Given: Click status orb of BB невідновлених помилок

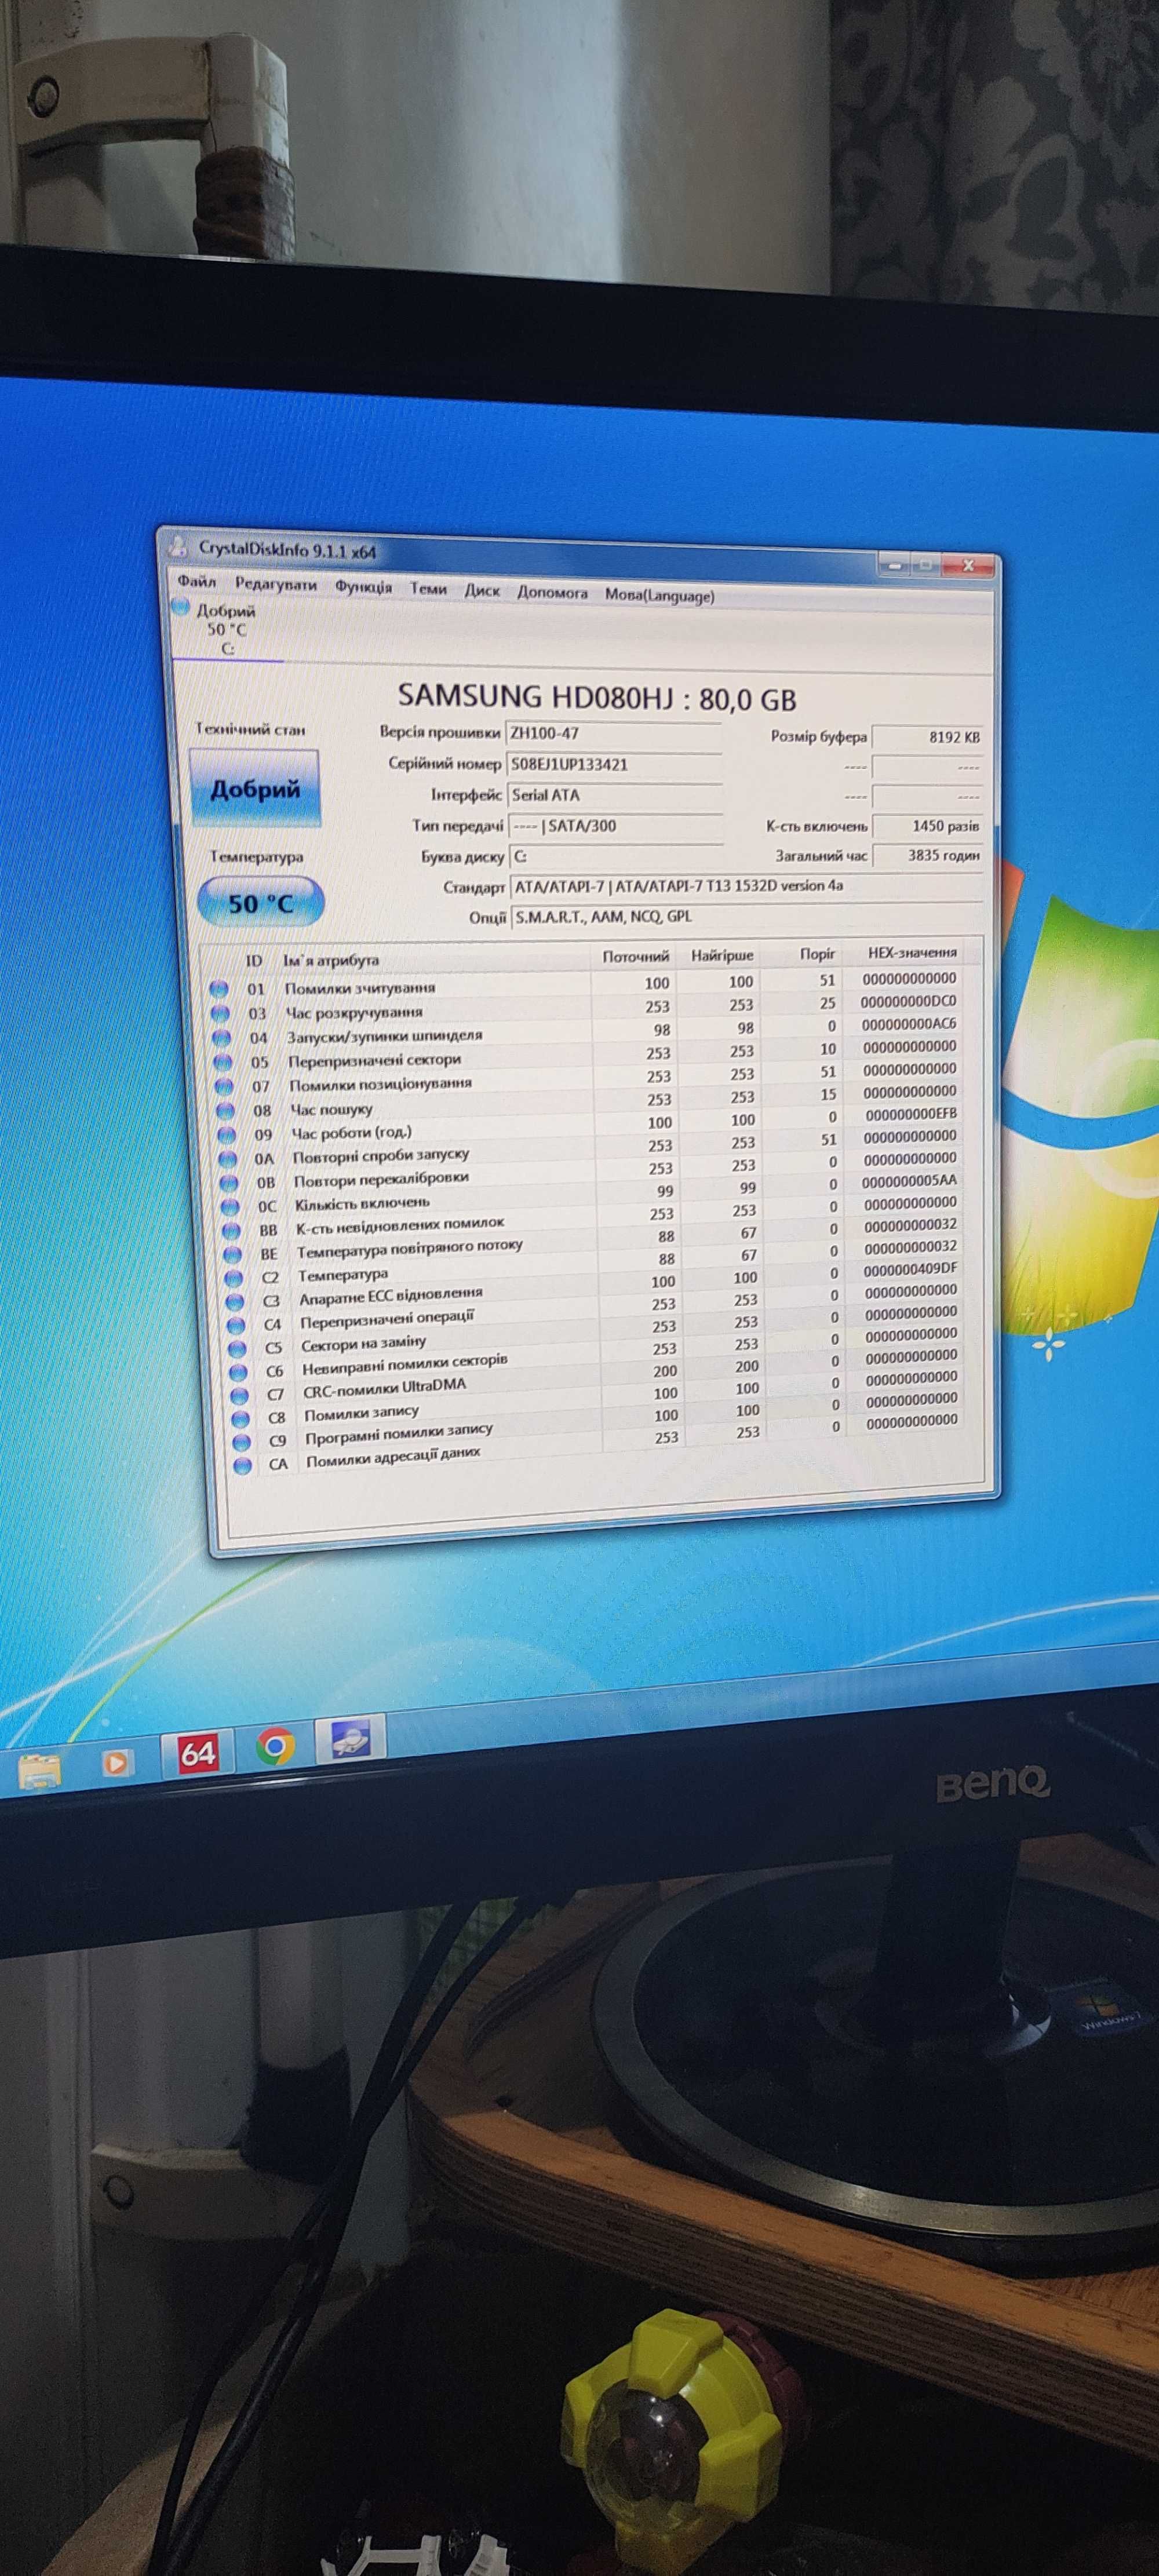Looking at the screenshot, I should (231, 1230).
